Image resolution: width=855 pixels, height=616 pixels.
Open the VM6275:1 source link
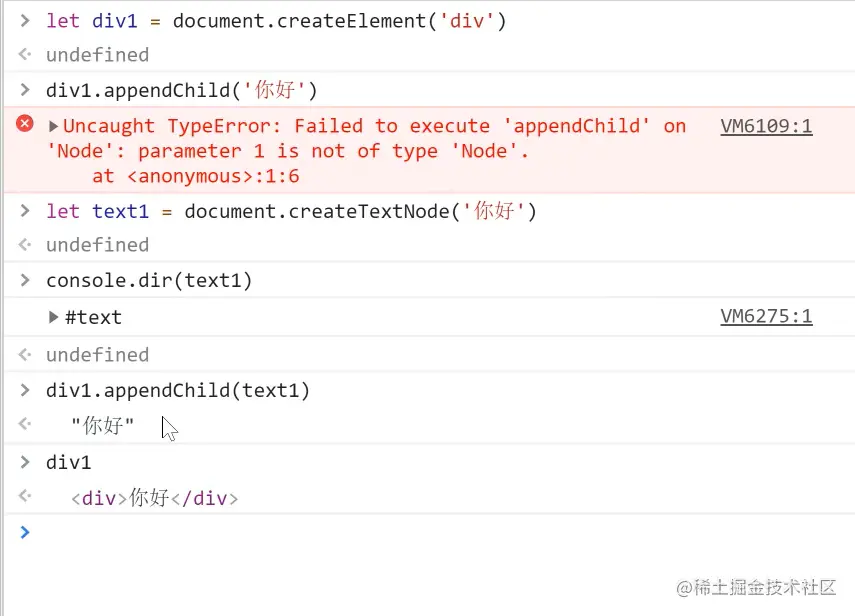tap(766, 317)
